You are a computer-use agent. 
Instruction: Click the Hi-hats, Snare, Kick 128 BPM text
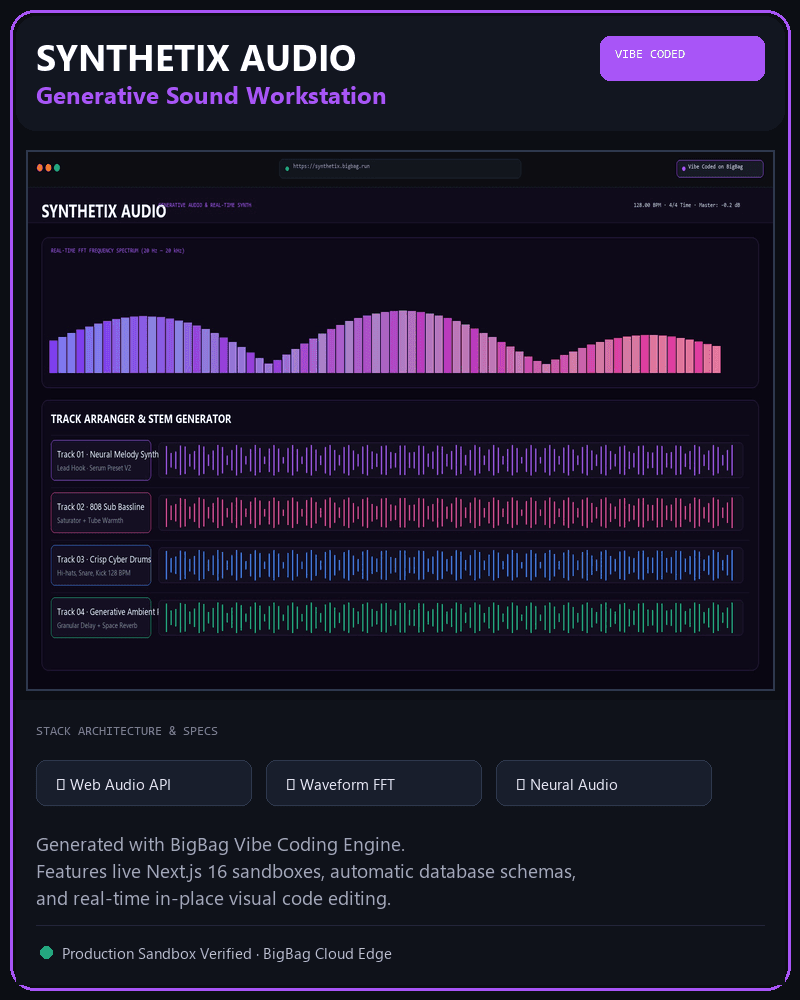coord(94,573)
